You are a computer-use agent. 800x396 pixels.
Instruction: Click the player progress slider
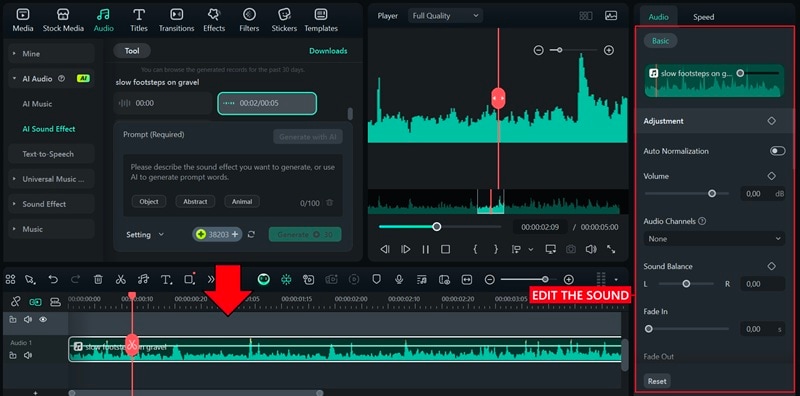tap(440, 227)
